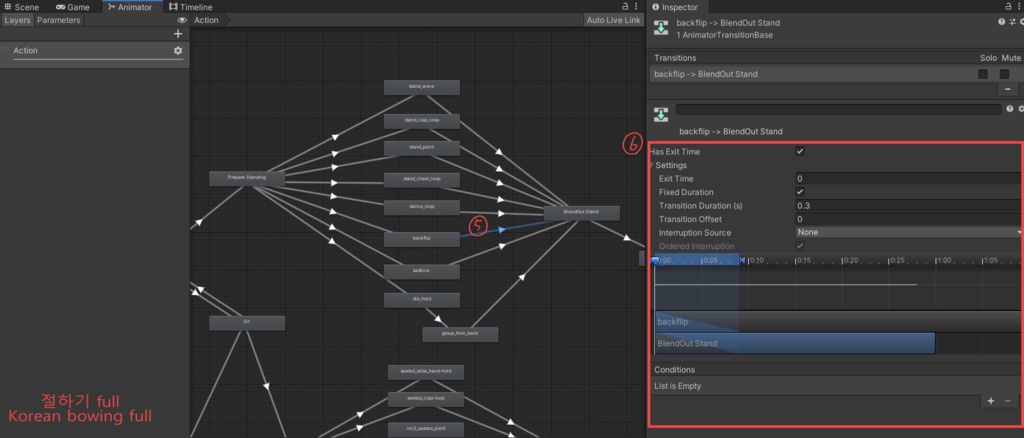Toggle Has Exit Time checkbox
This screenshot has height=438, width=1024.
point(800,151)
